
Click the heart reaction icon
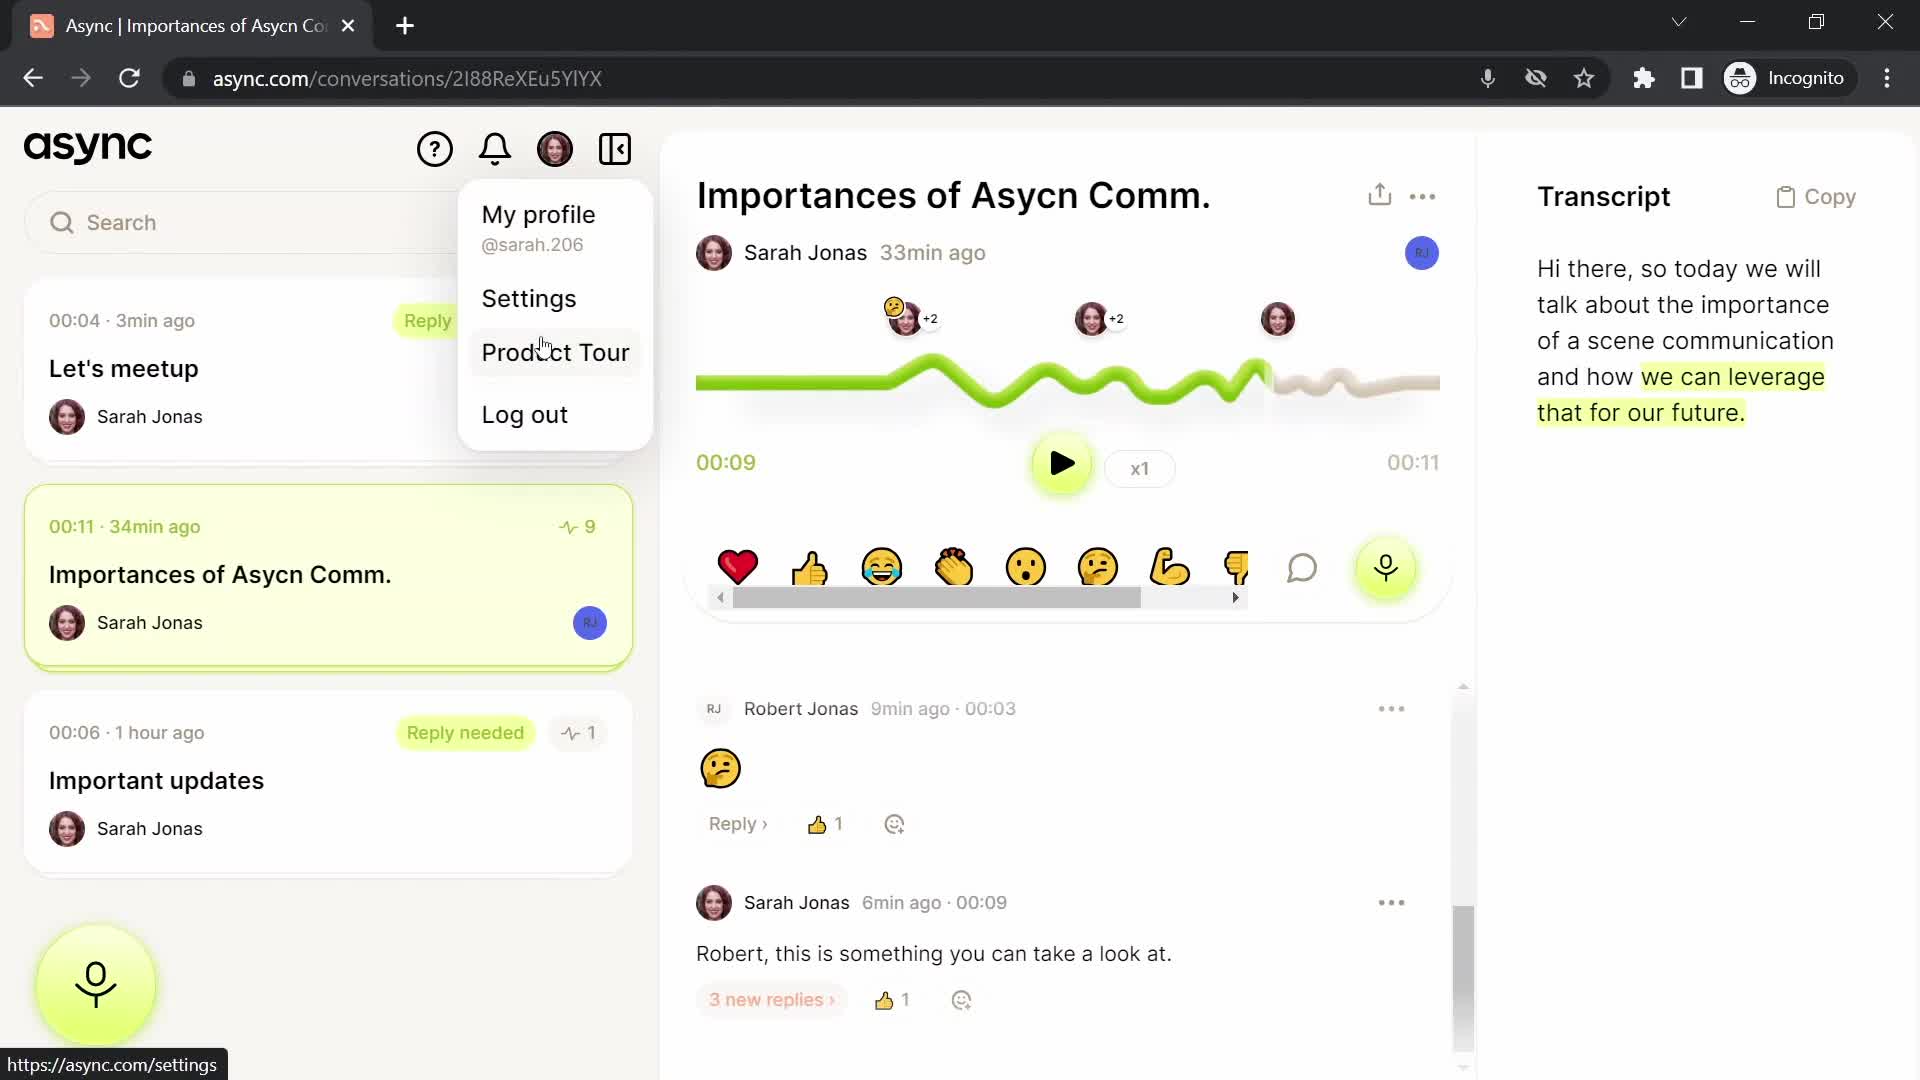point(737,566)
